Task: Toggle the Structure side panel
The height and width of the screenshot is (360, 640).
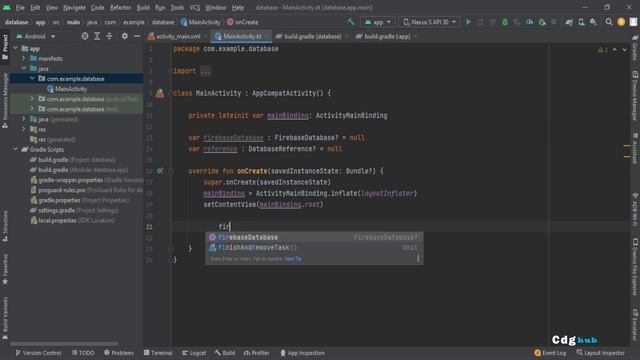Action: 5,227
